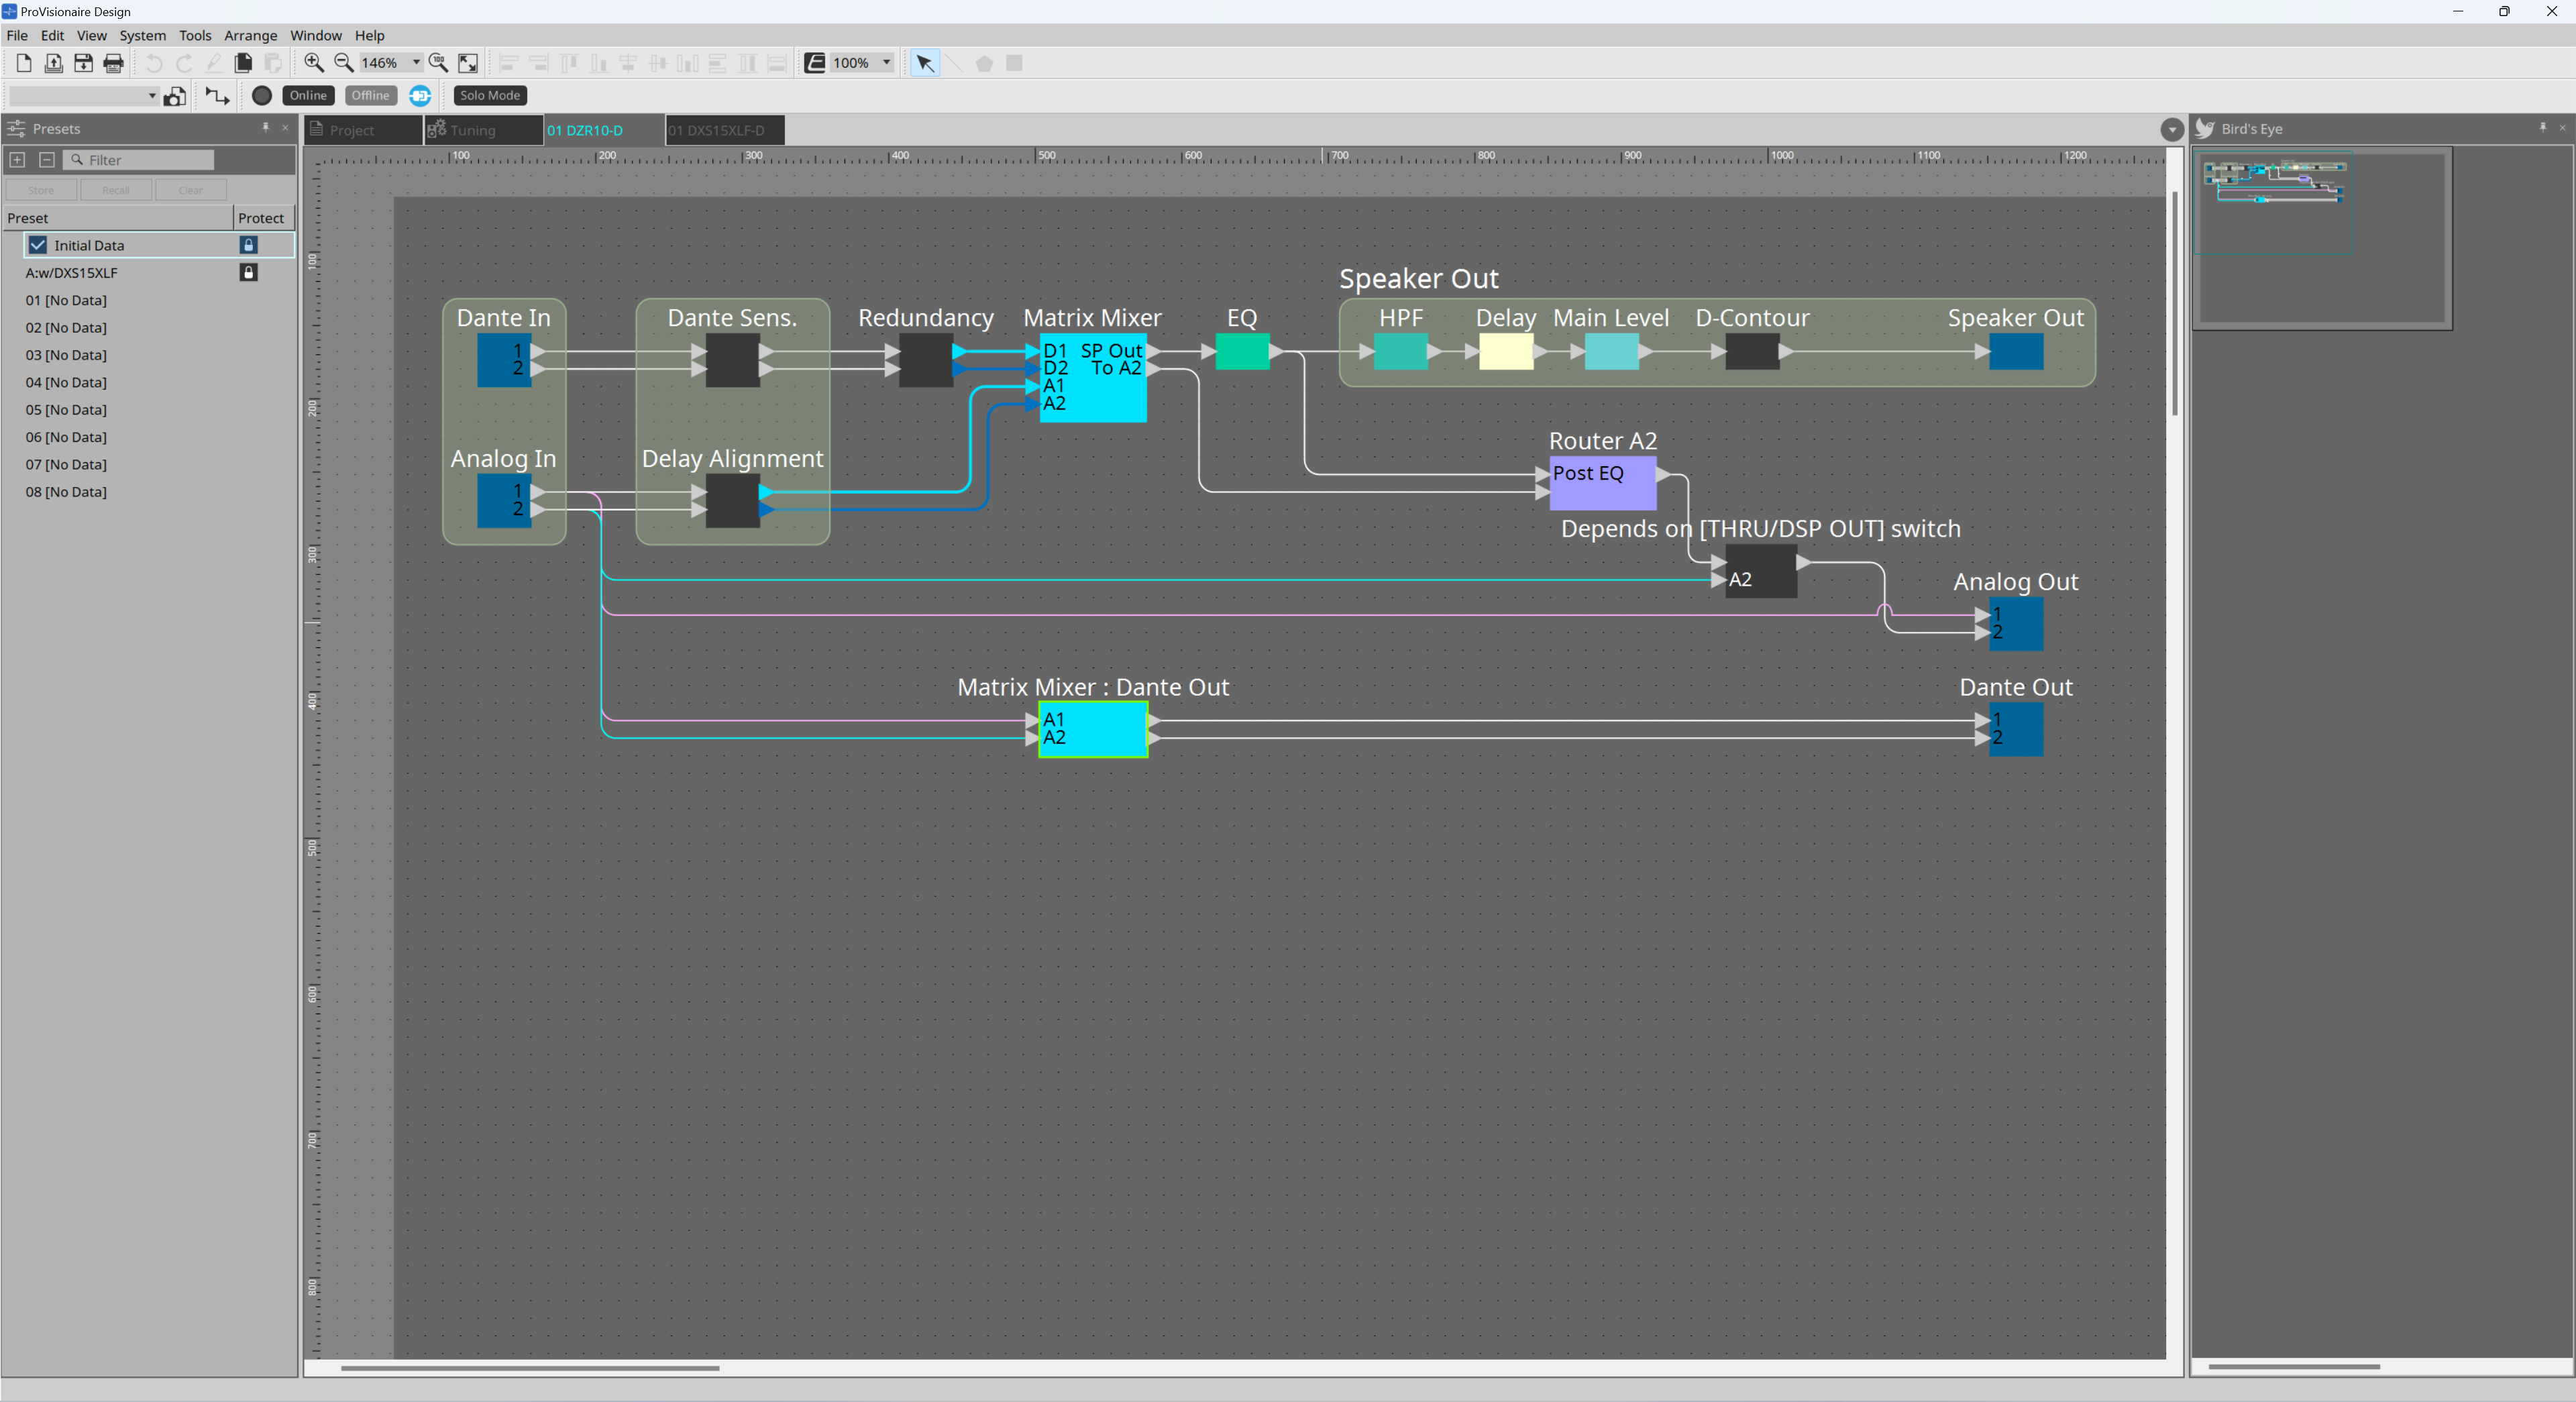Screen dimensions: 2576x1402
Task: Select the Matrix Mixer : Dante Out block
Action: (1093, 729)
